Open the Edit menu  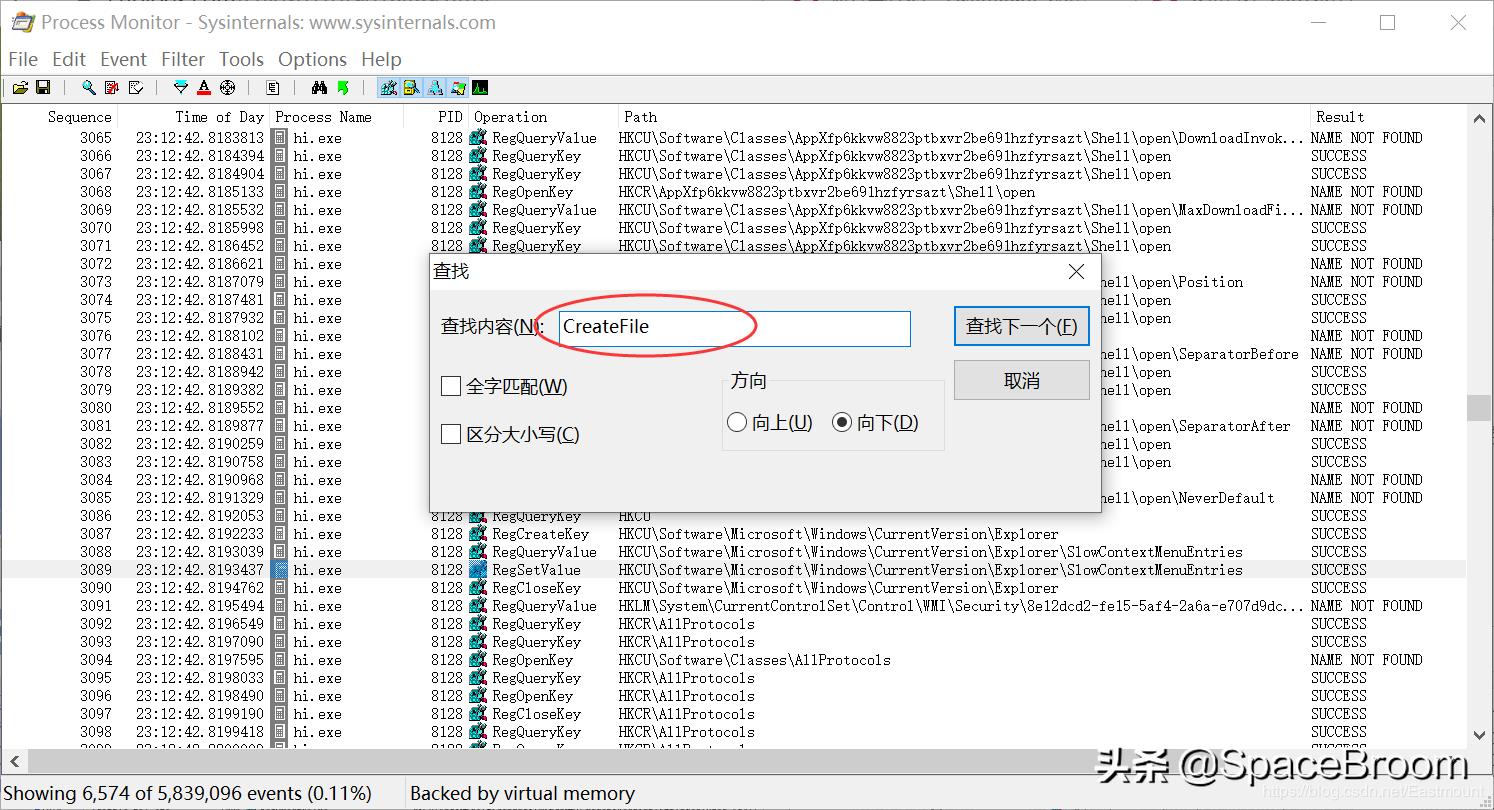point(69,59)
